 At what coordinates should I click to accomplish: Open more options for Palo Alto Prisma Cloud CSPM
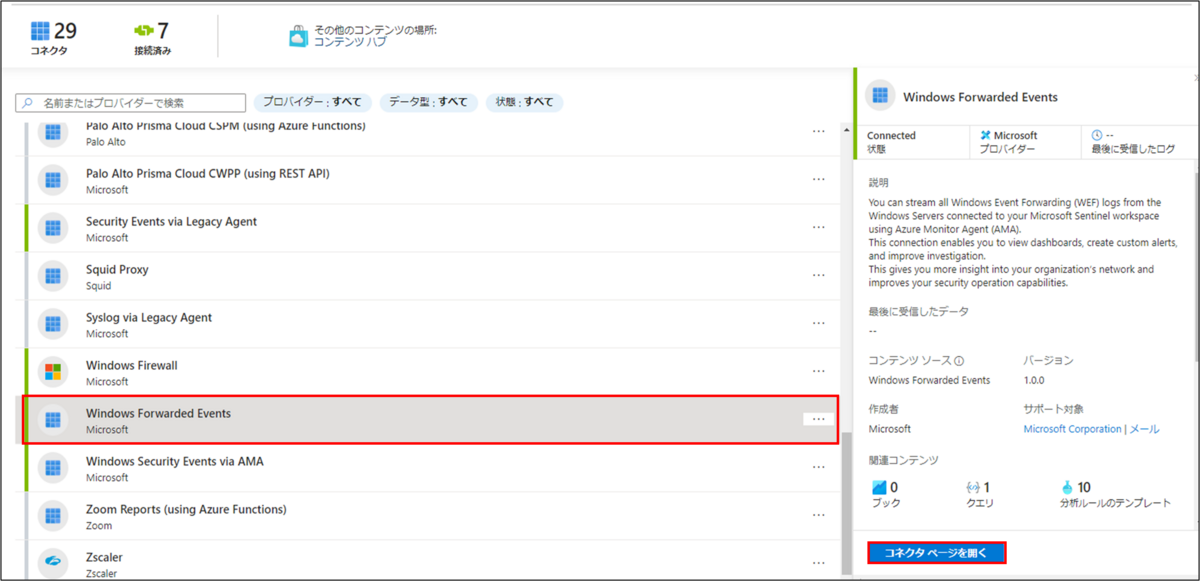819,131
